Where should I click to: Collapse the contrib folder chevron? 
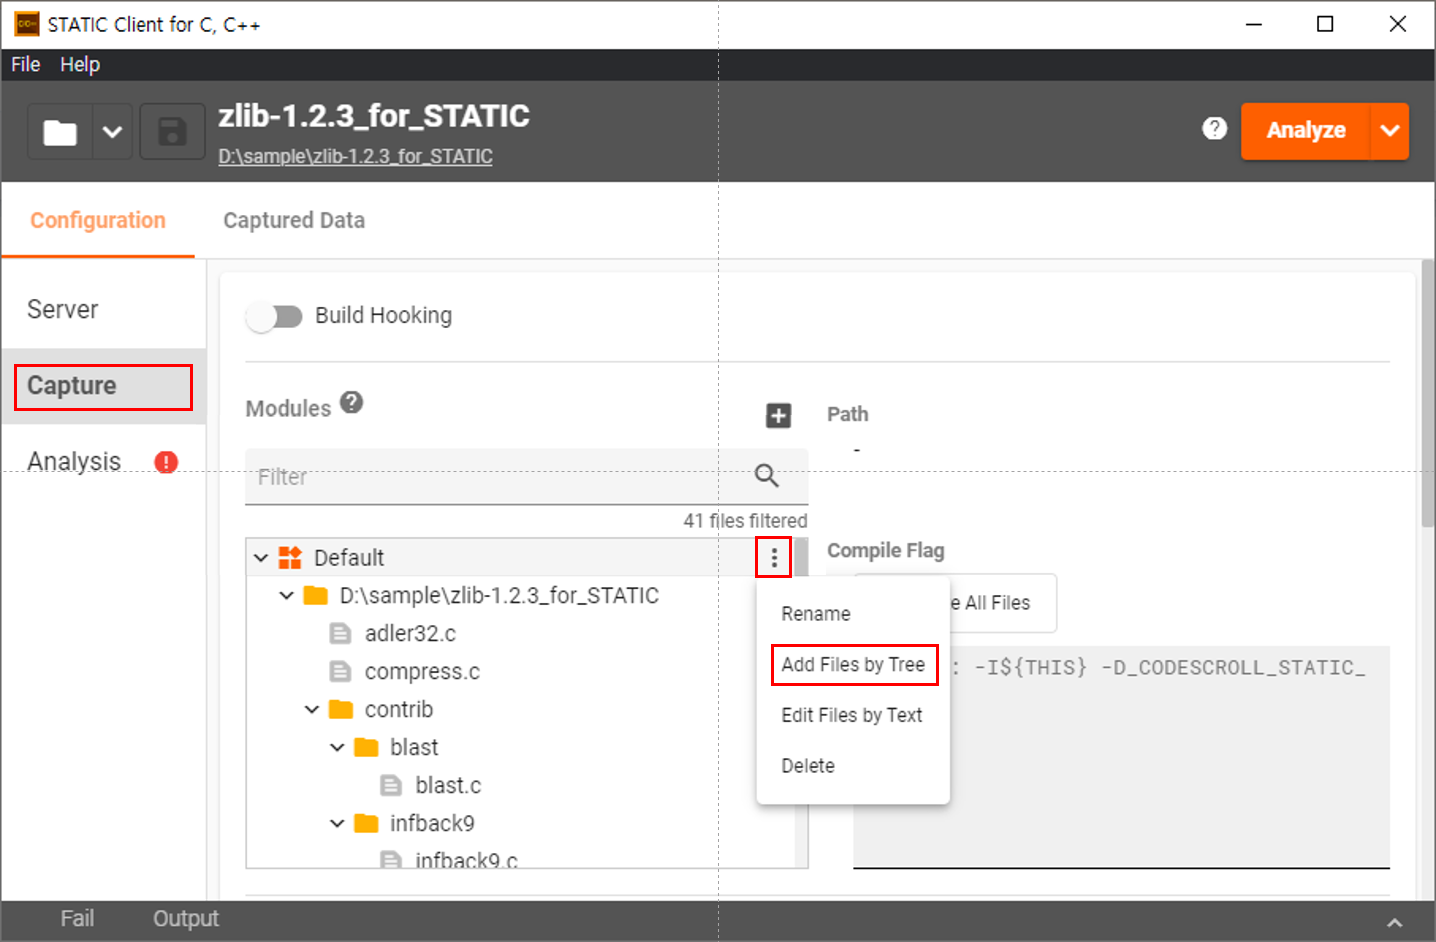[x=312, y=710]
